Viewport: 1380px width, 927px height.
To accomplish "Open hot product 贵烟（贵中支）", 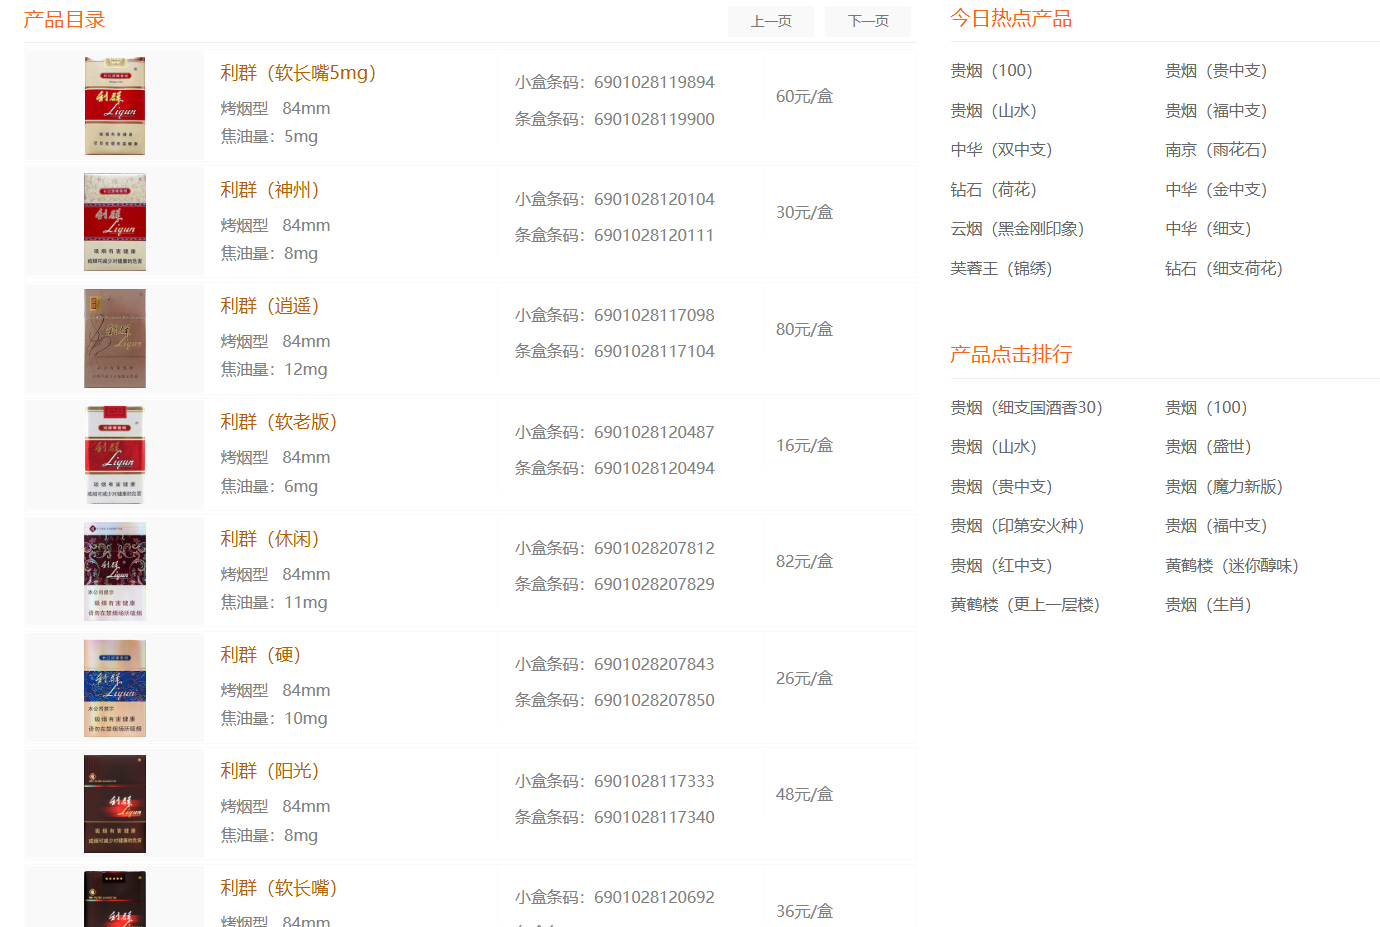I will [1216, 71].
